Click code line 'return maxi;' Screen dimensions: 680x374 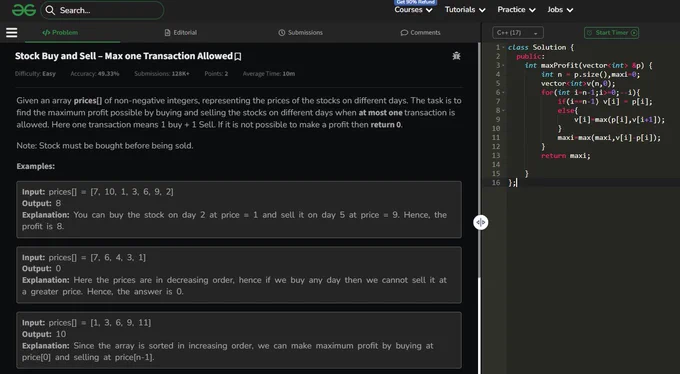(x=566, y=155)
